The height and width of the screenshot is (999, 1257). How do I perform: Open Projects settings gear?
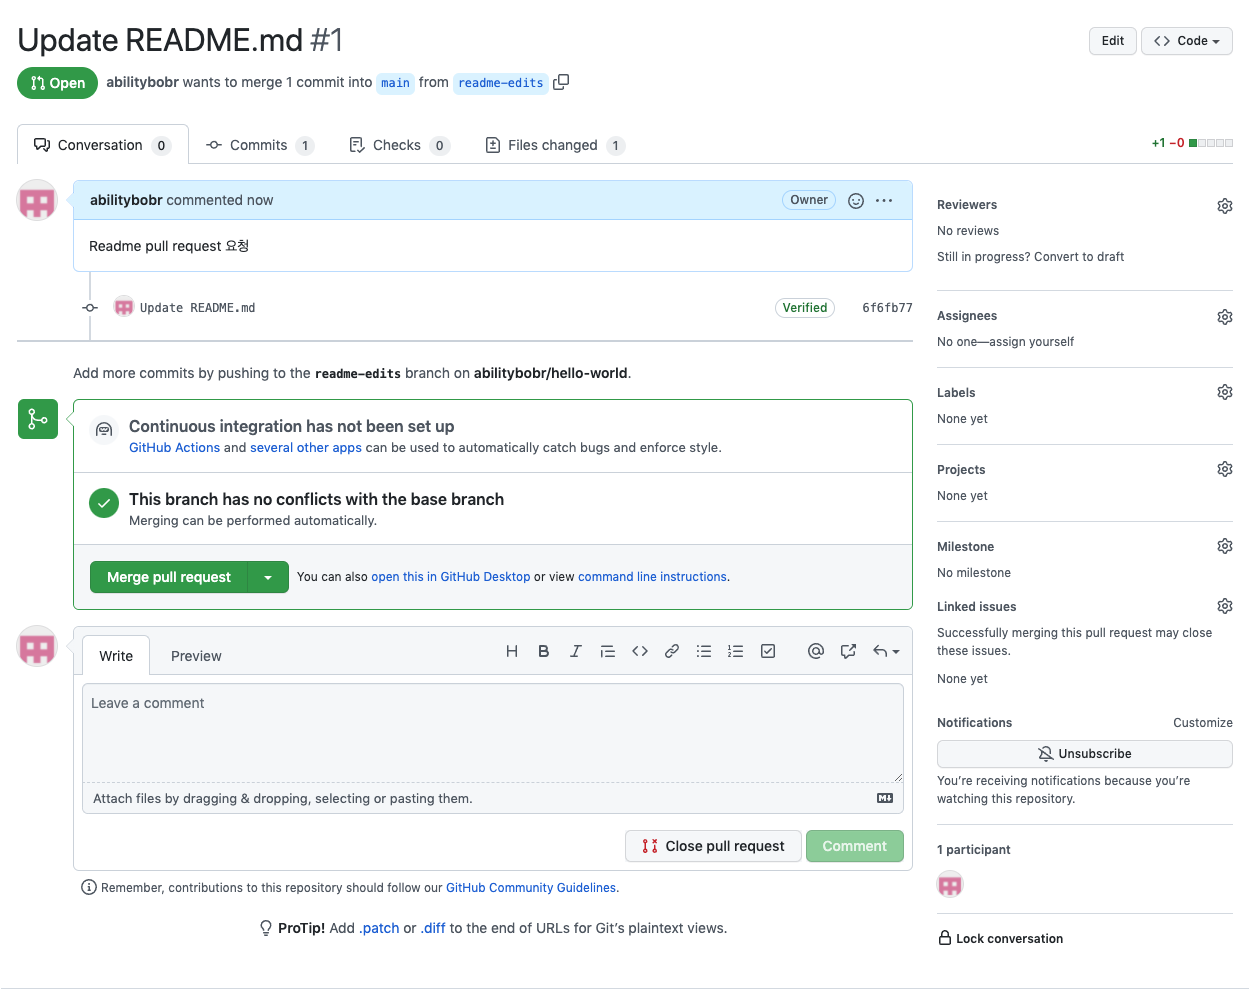[x=1224, y=469]
